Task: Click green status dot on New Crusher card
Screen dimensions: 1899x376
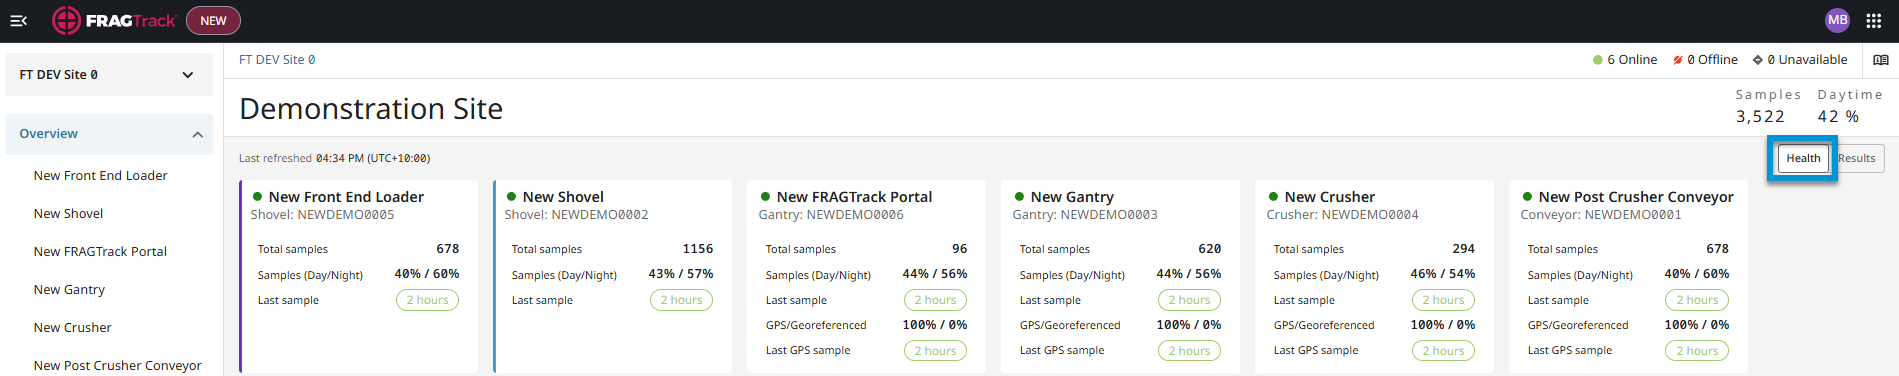Action: tap(1274, 197)
